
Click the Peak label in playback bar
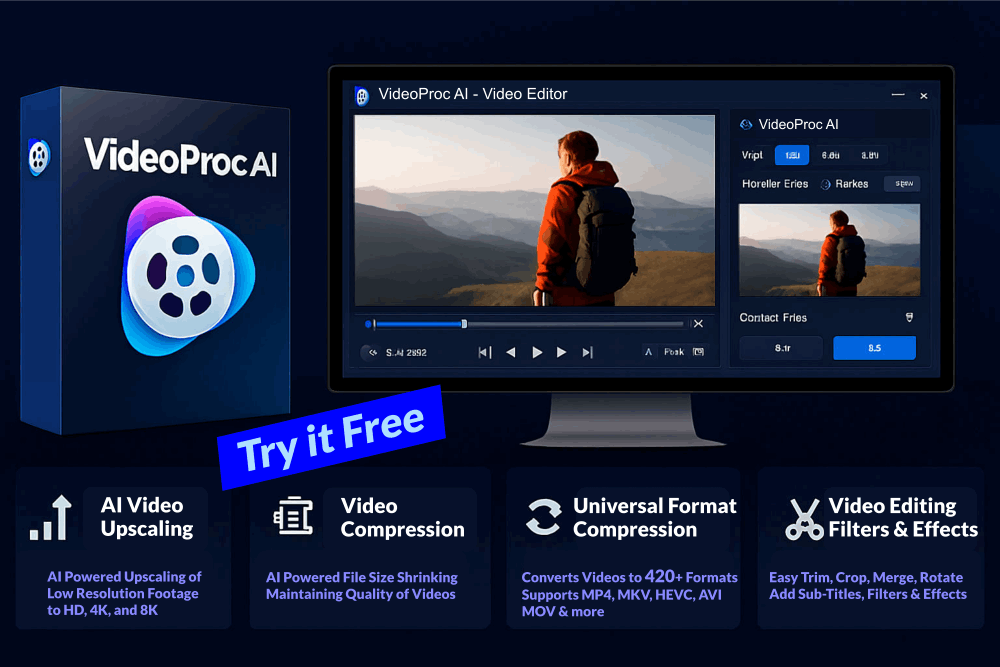673,352
